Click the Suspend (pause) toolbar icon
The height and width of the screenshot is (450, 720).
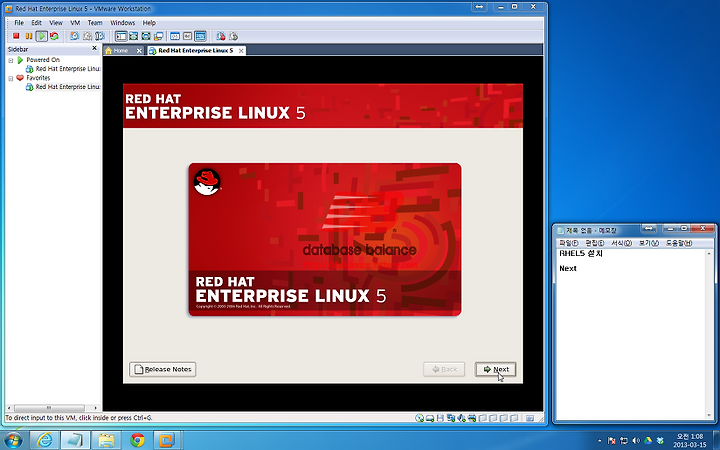pyautogui.click(x=28, y=36)
